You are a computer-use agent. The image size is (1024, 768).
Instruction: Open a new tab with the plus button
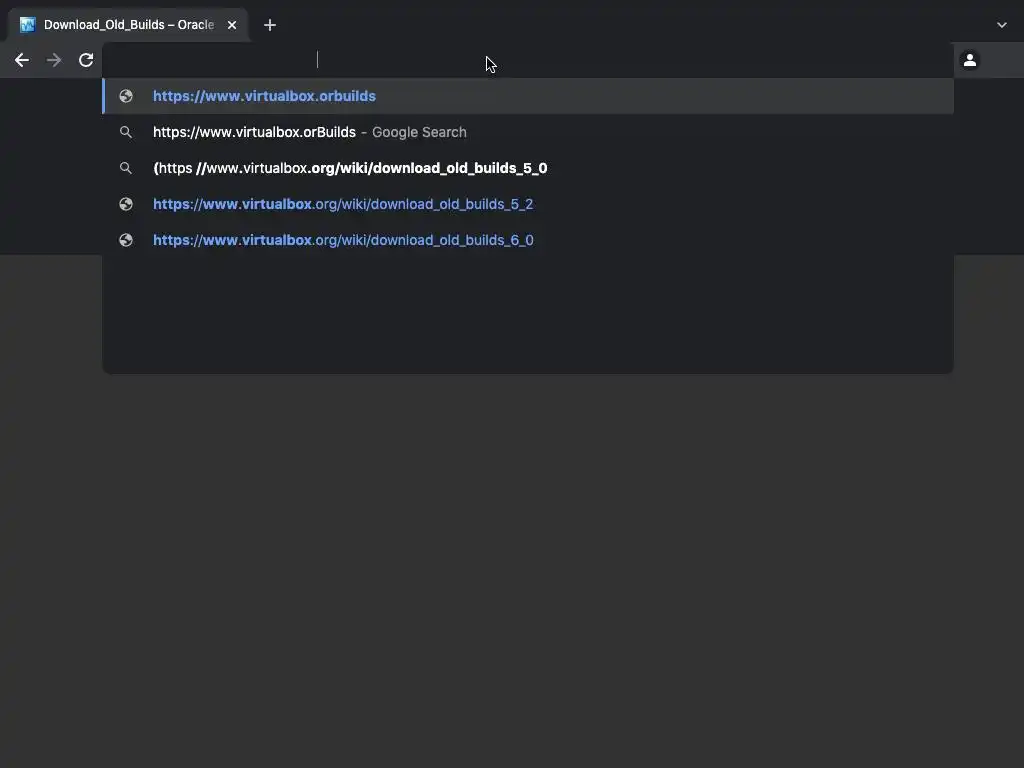pyautogui.click(x=270, y=25)
